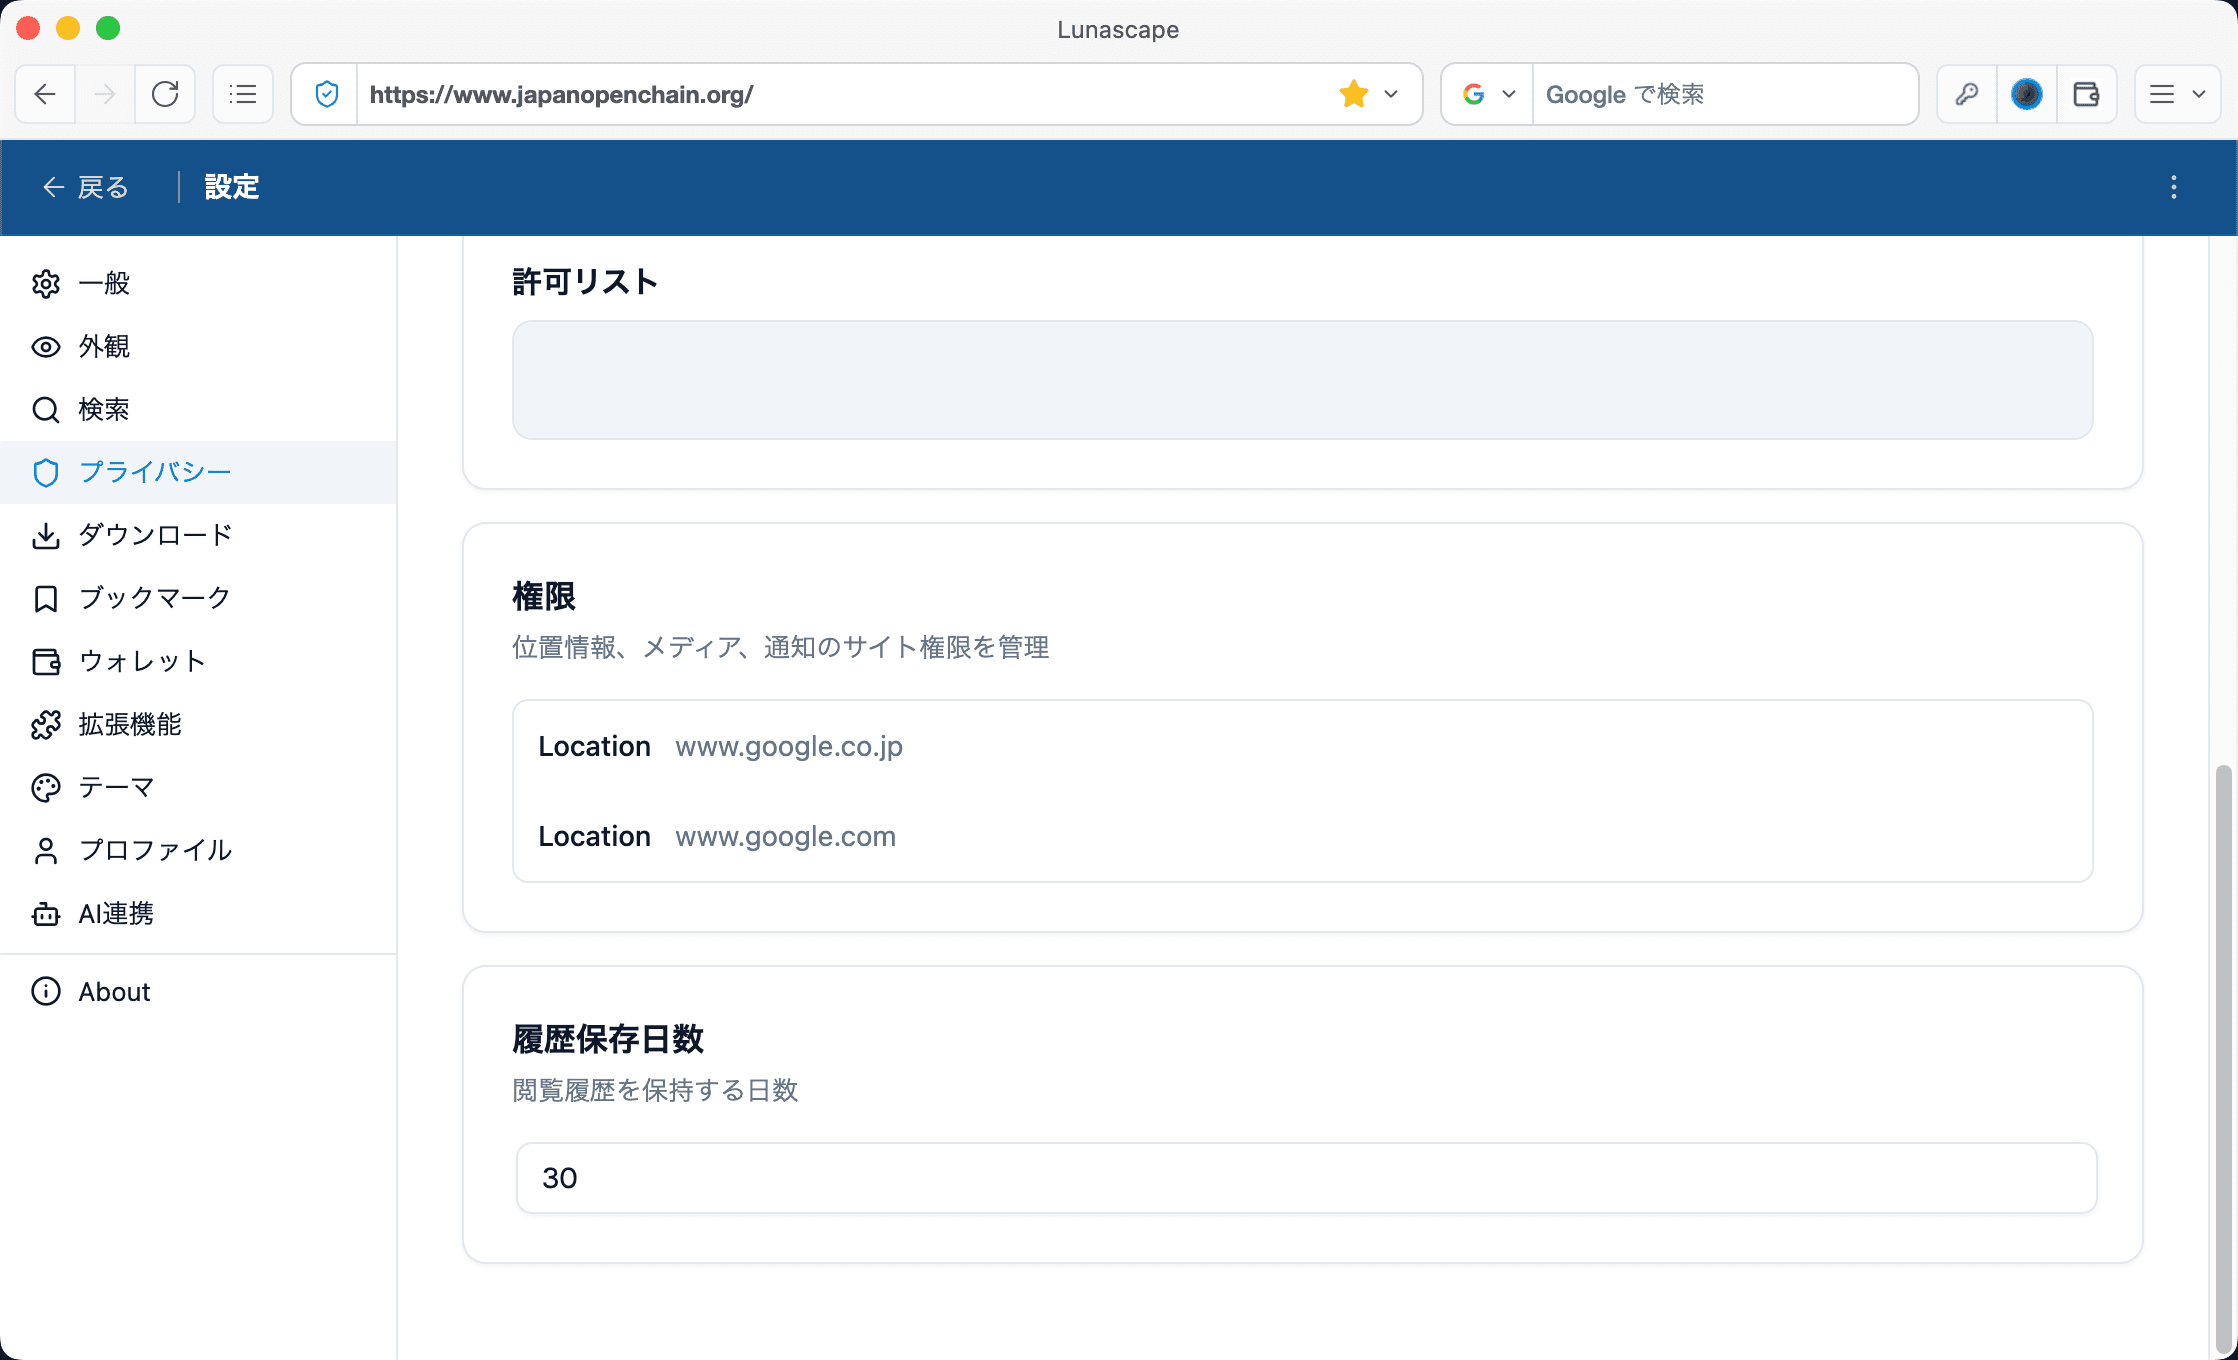
Task: Select 一般 in settings sidebar
Action: (x=198, y=284)
